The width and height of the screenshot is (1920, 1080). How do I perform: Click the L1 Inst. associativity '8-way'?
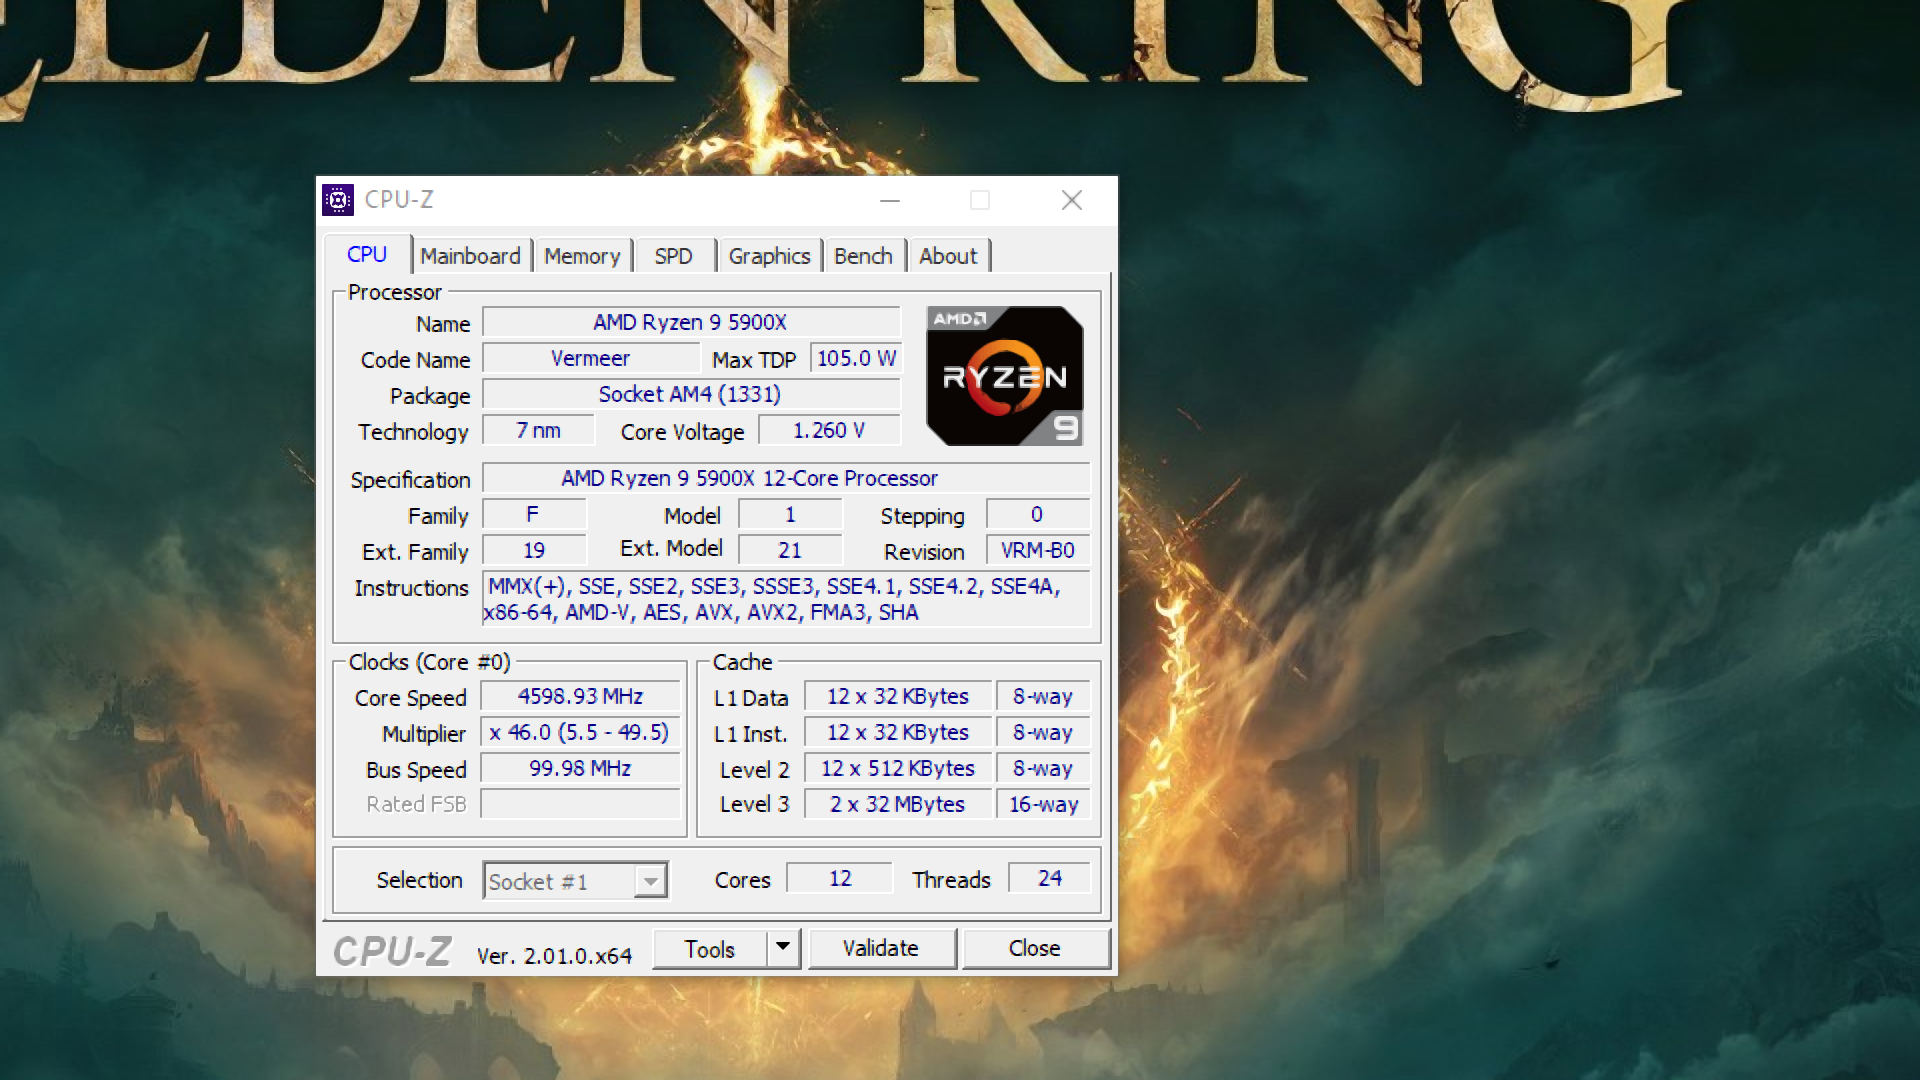(1043, 732)
